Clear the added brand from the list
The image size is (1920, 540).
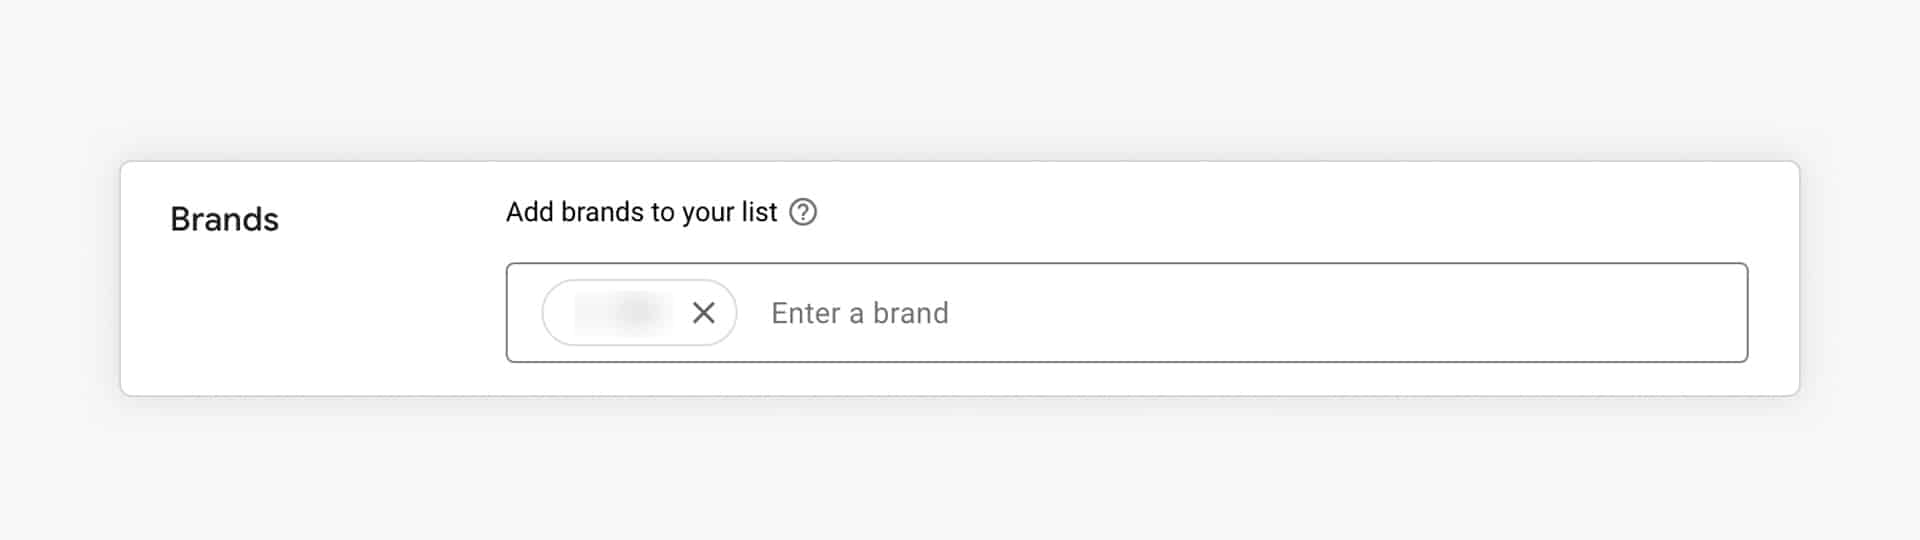(x=704, y=313)
